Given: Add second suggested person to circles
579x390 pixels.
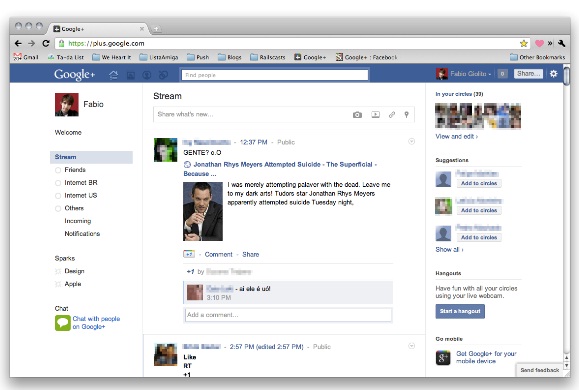Looking at the screenshot, I should click(x=479, y=210).
